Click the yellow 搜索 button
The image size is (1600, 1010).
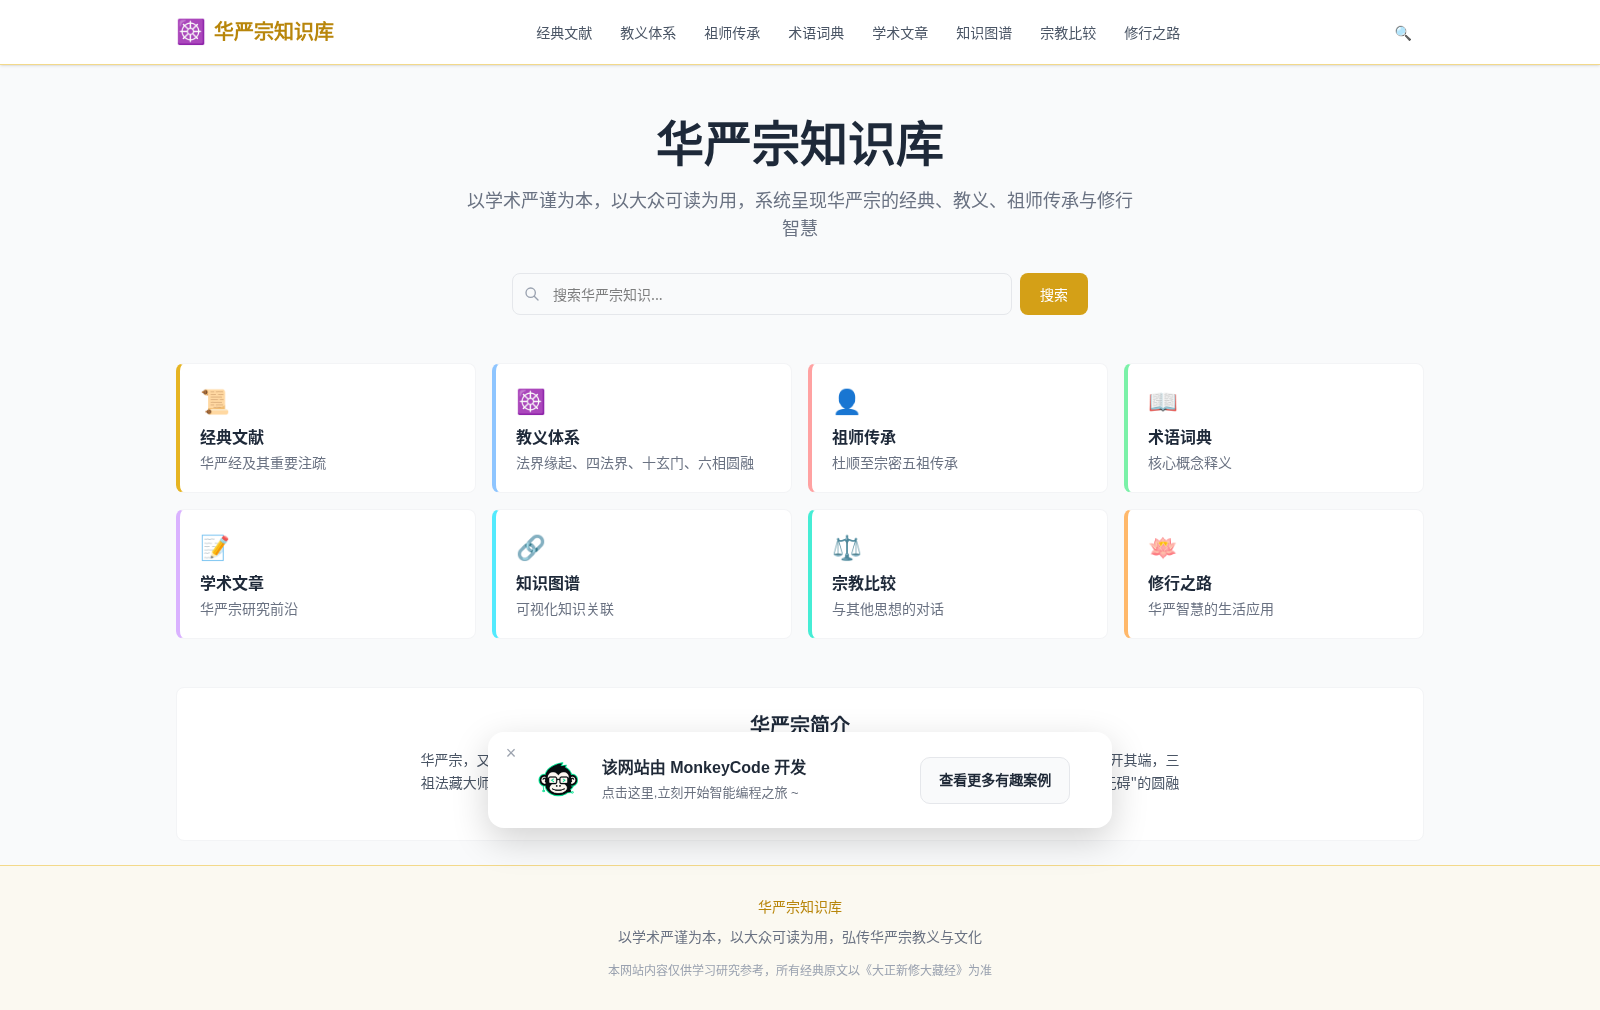click(1054, 294)
